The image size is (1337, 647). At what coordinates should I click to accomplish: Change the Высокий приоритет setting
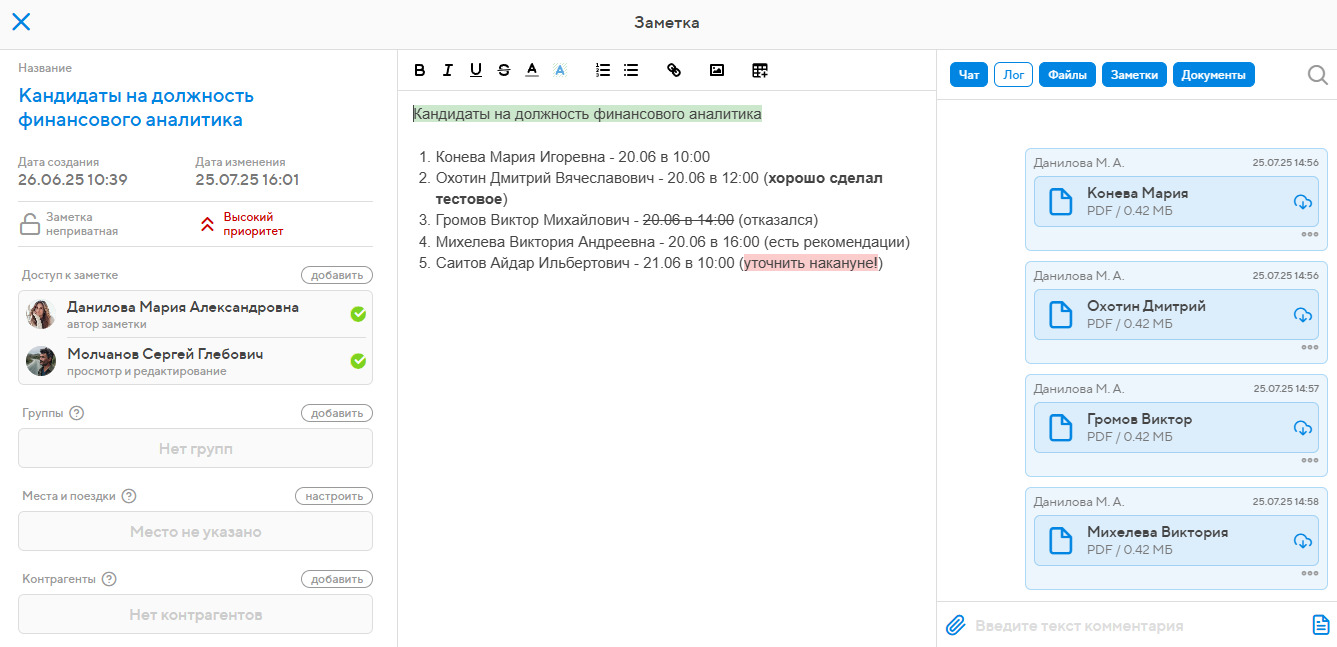tap(242, 224)
